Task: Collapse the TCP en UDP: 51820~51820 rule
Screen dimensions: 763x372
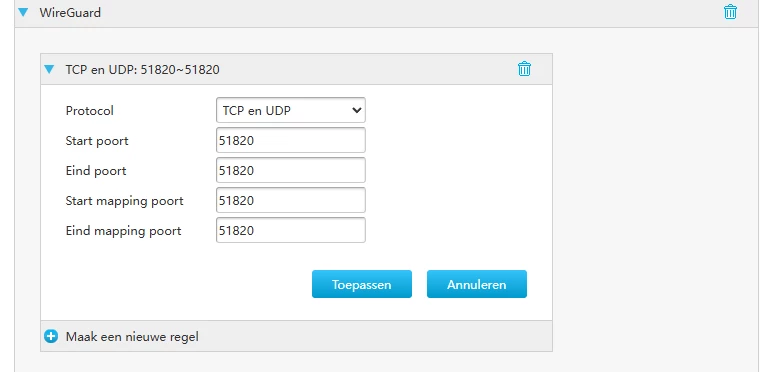Action: click(x=49, y=70)
